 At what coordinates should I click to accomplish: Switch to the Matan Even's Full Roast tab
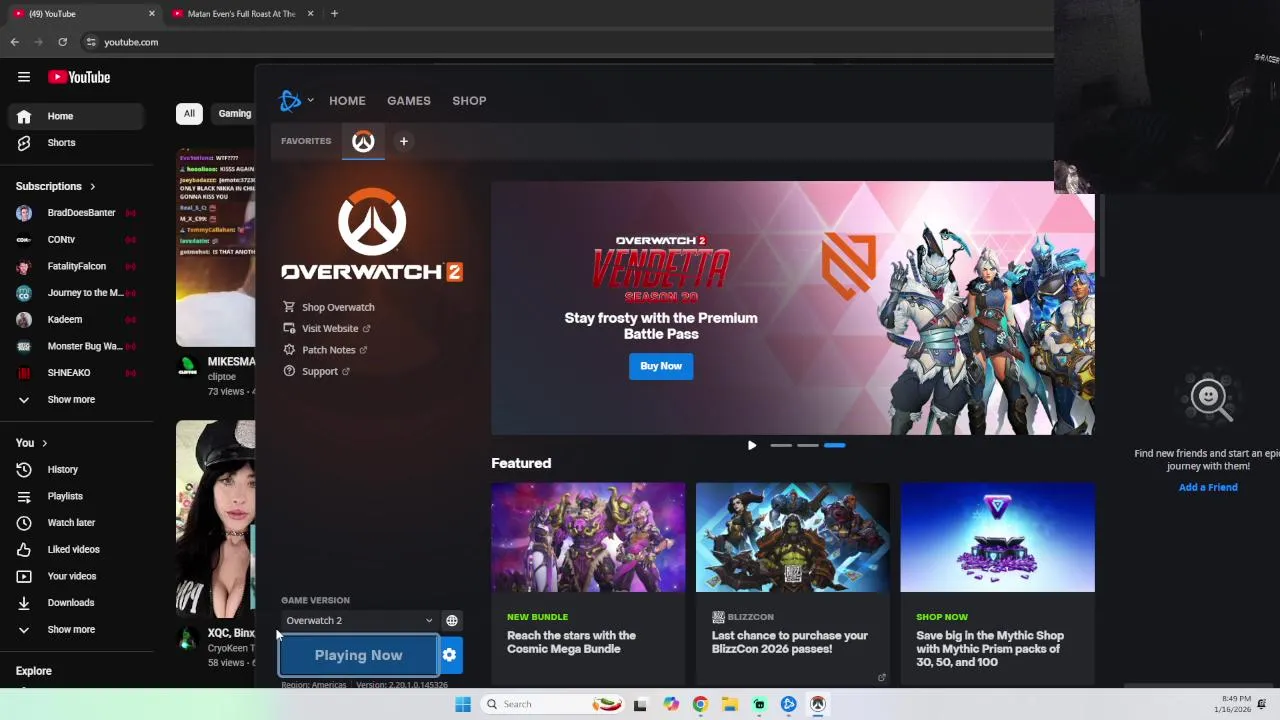pyautogui.click(x=242, y=14)
